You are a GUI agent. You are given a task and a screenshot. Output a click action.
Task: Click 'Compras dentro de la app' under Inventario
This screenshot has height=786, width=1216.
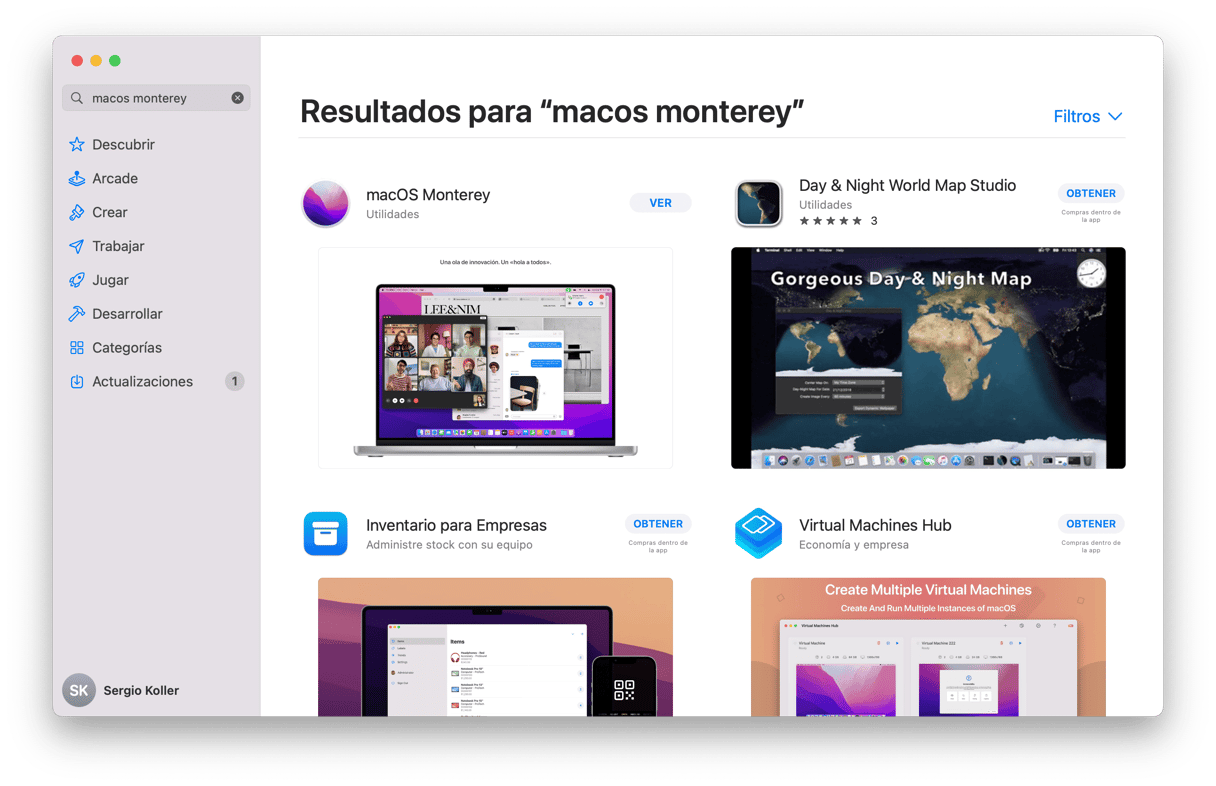[x=658, y=546]
